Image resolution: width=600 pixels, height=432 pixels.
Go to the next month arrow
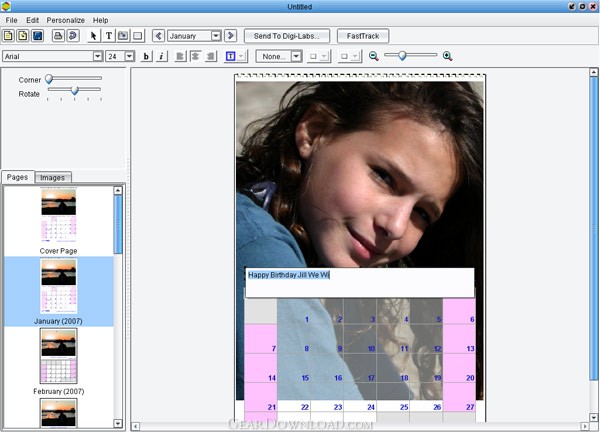(x=230, y=36)
